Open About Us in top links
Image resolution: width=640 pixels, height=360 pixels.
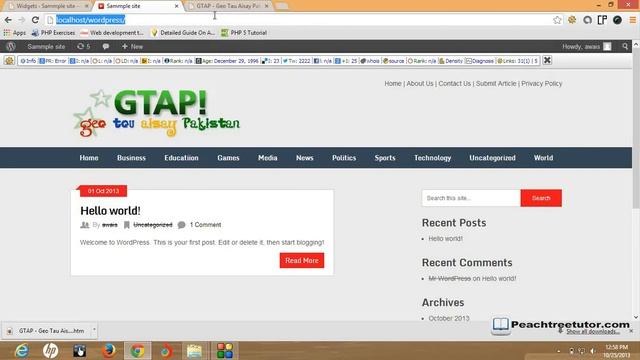[x=420, y=83]
